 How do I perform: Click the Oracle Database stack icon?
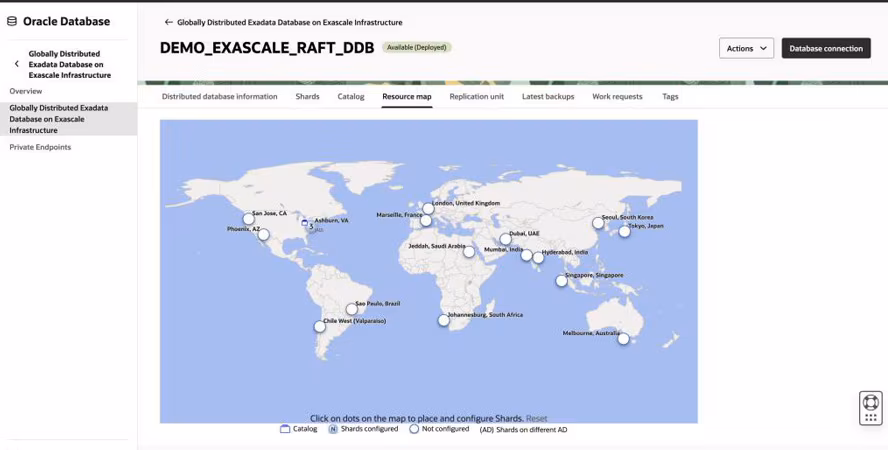[x=11, y=22]
